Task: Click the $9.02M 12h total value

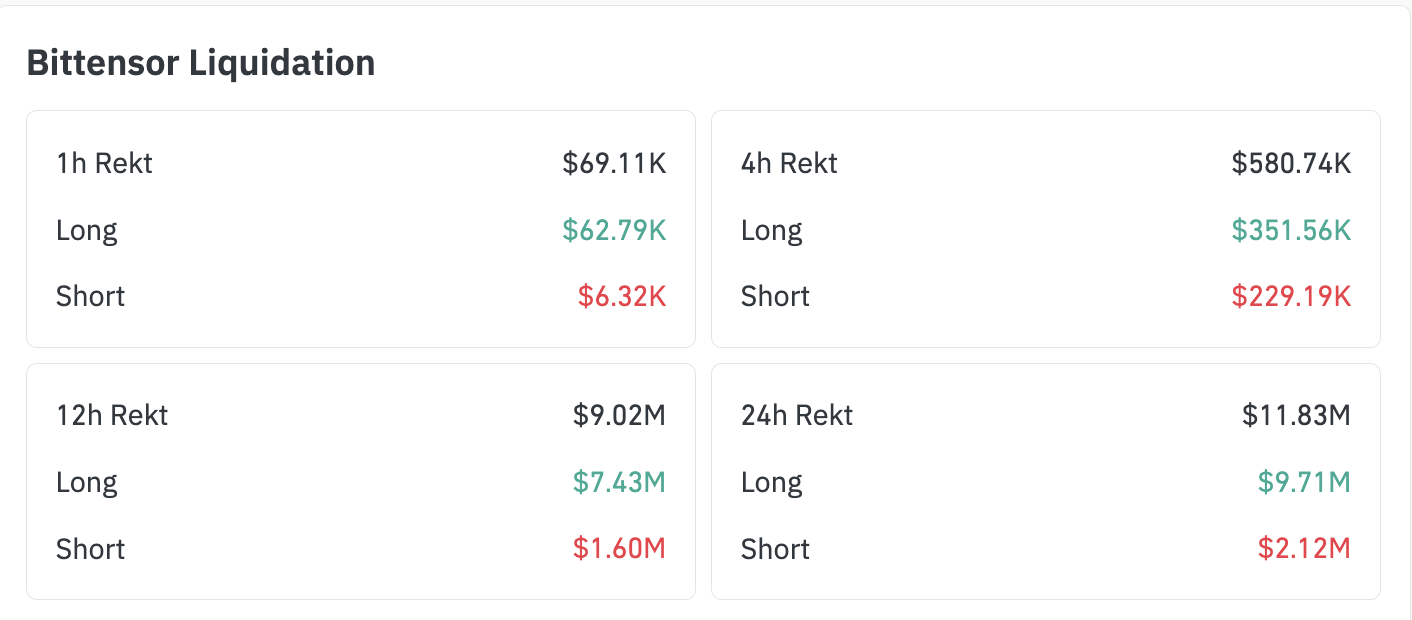Action: coord(619,415)
